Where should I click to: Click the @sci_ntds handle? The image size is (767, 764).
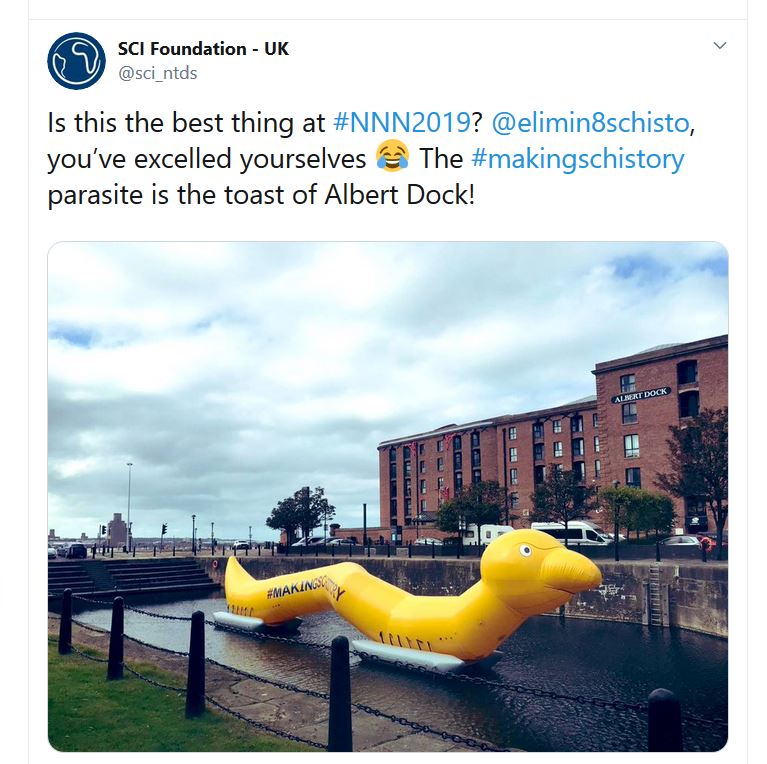pos(158,73)
